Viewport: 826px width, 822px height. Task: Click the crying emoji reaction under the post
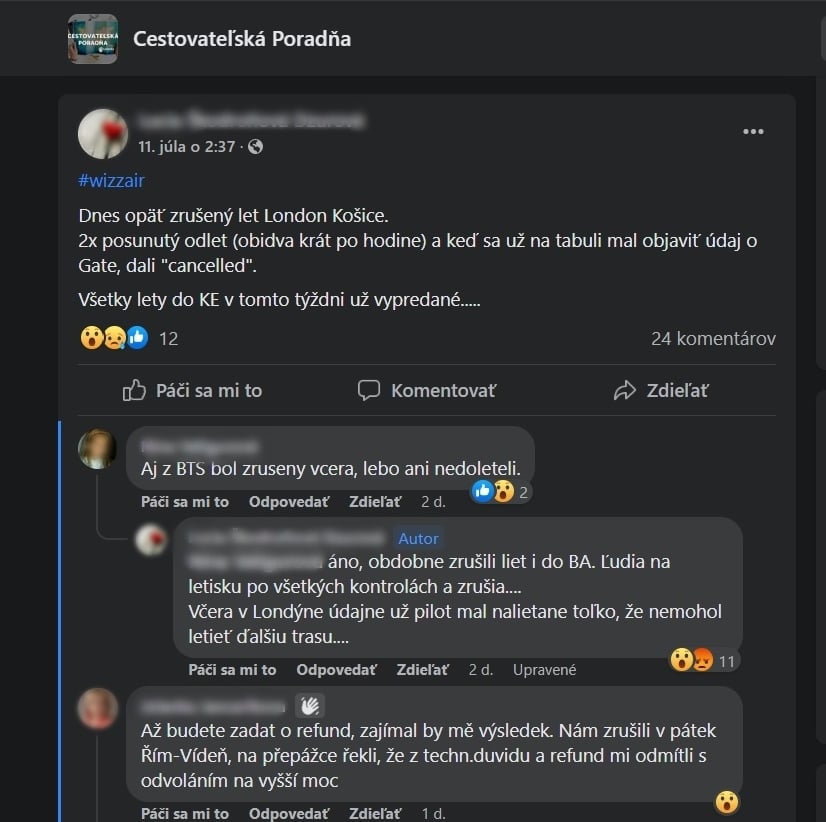point(112,337)
